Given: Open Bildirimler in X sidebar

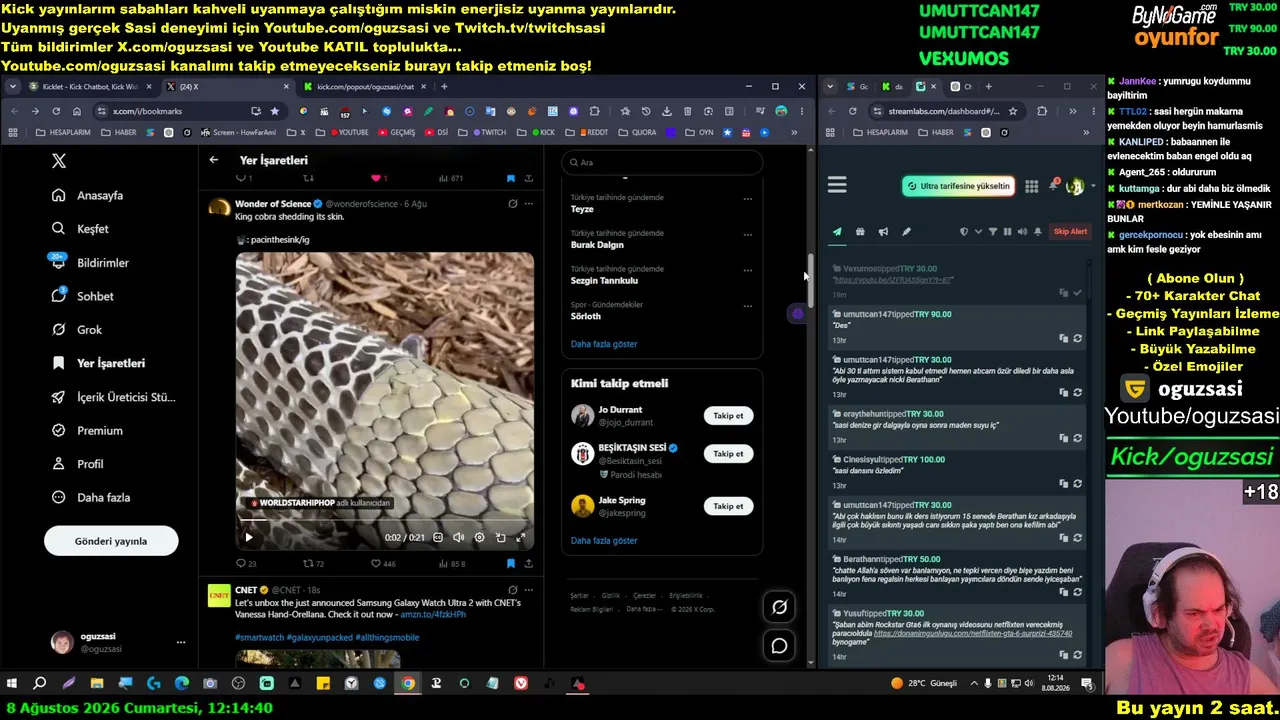Looking at the screenshot, I should point(92,263).
